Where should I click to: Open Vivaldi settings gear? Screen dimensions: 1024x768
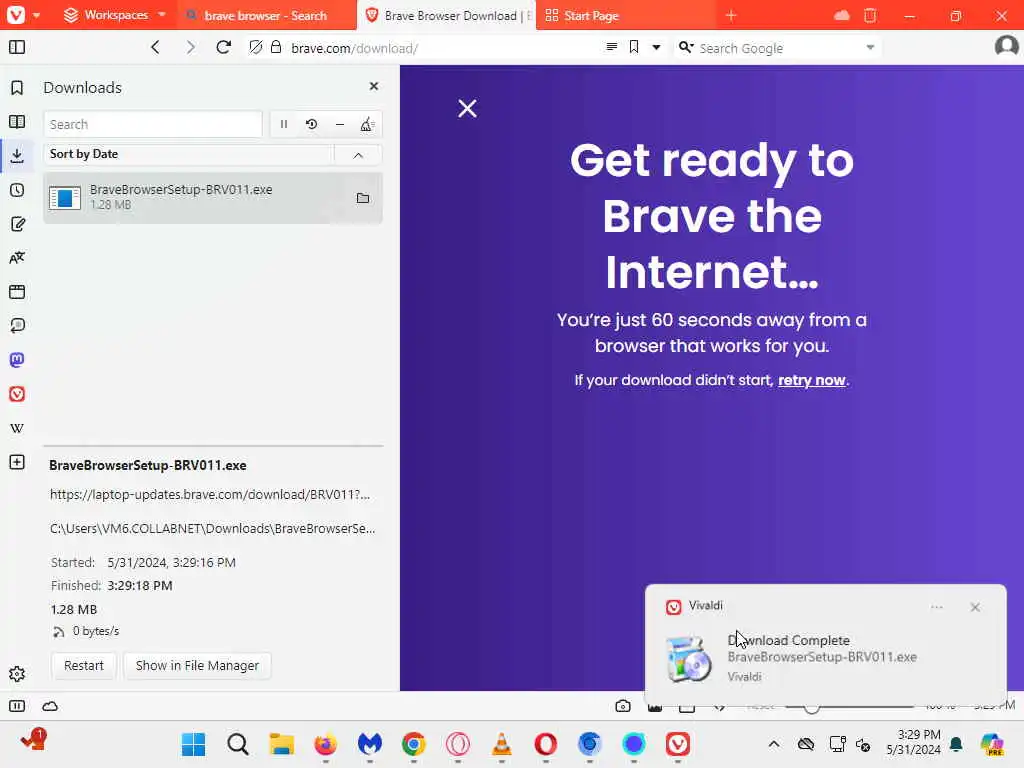click(x=17, y=674)
